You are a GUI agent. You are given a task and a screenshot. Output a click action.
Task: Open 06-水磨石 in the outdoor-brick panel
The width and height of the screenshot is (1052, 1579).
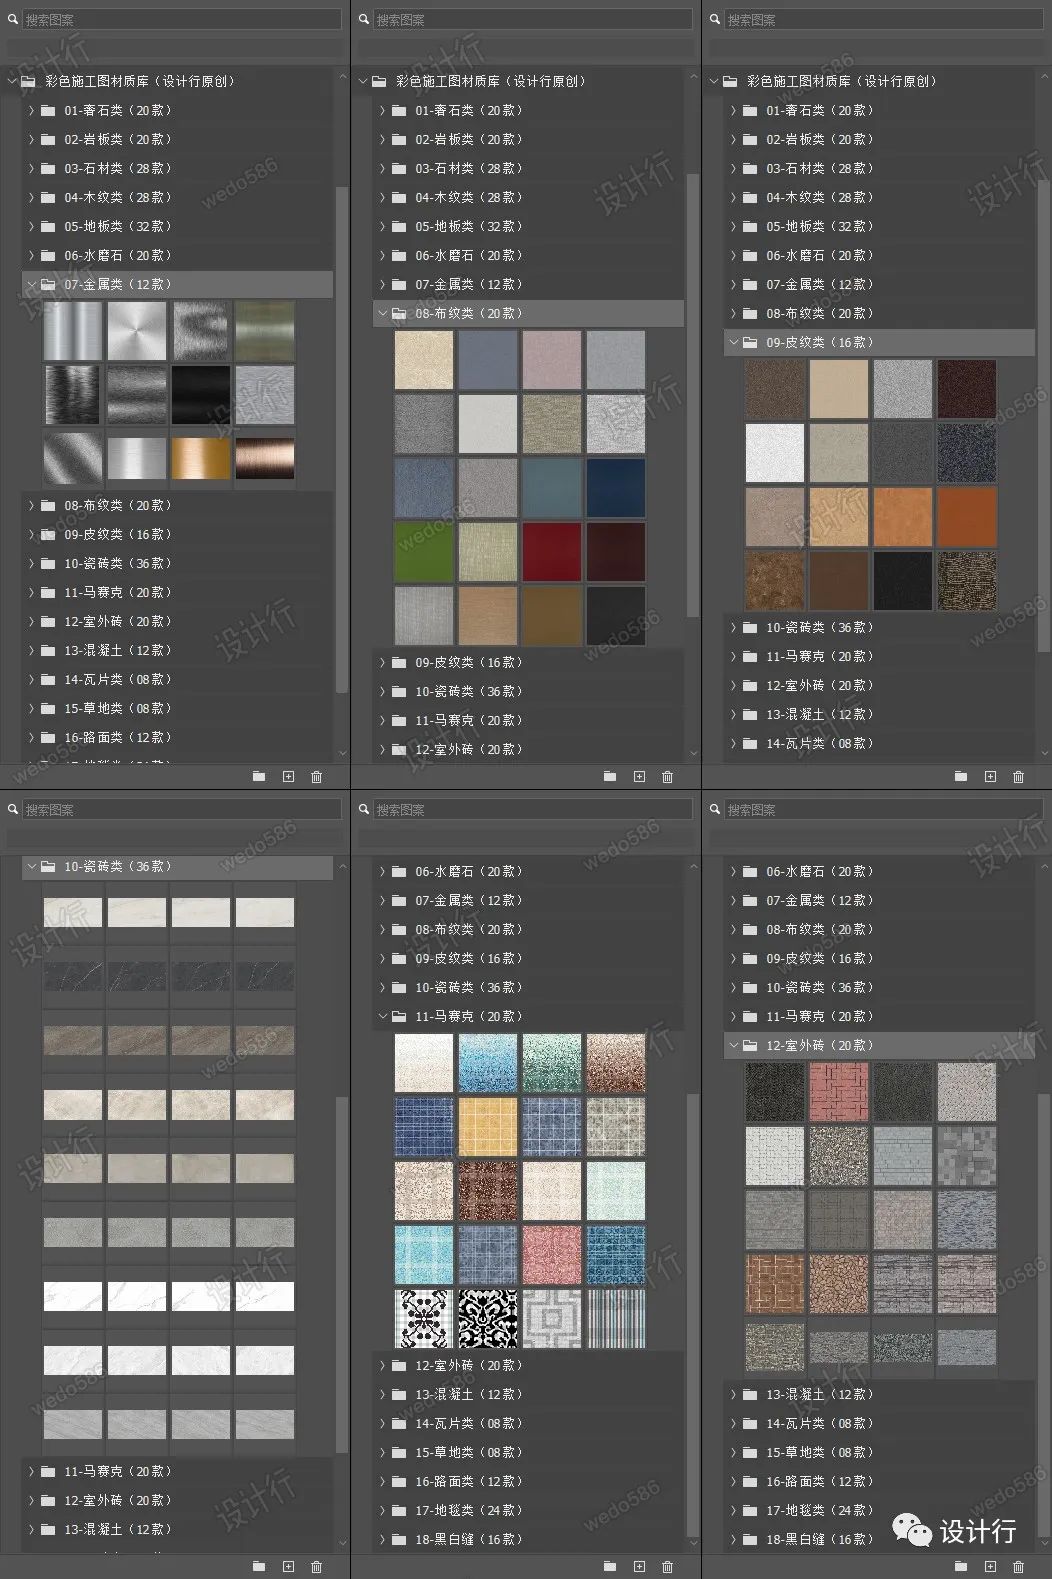click(x=879, y=871)
